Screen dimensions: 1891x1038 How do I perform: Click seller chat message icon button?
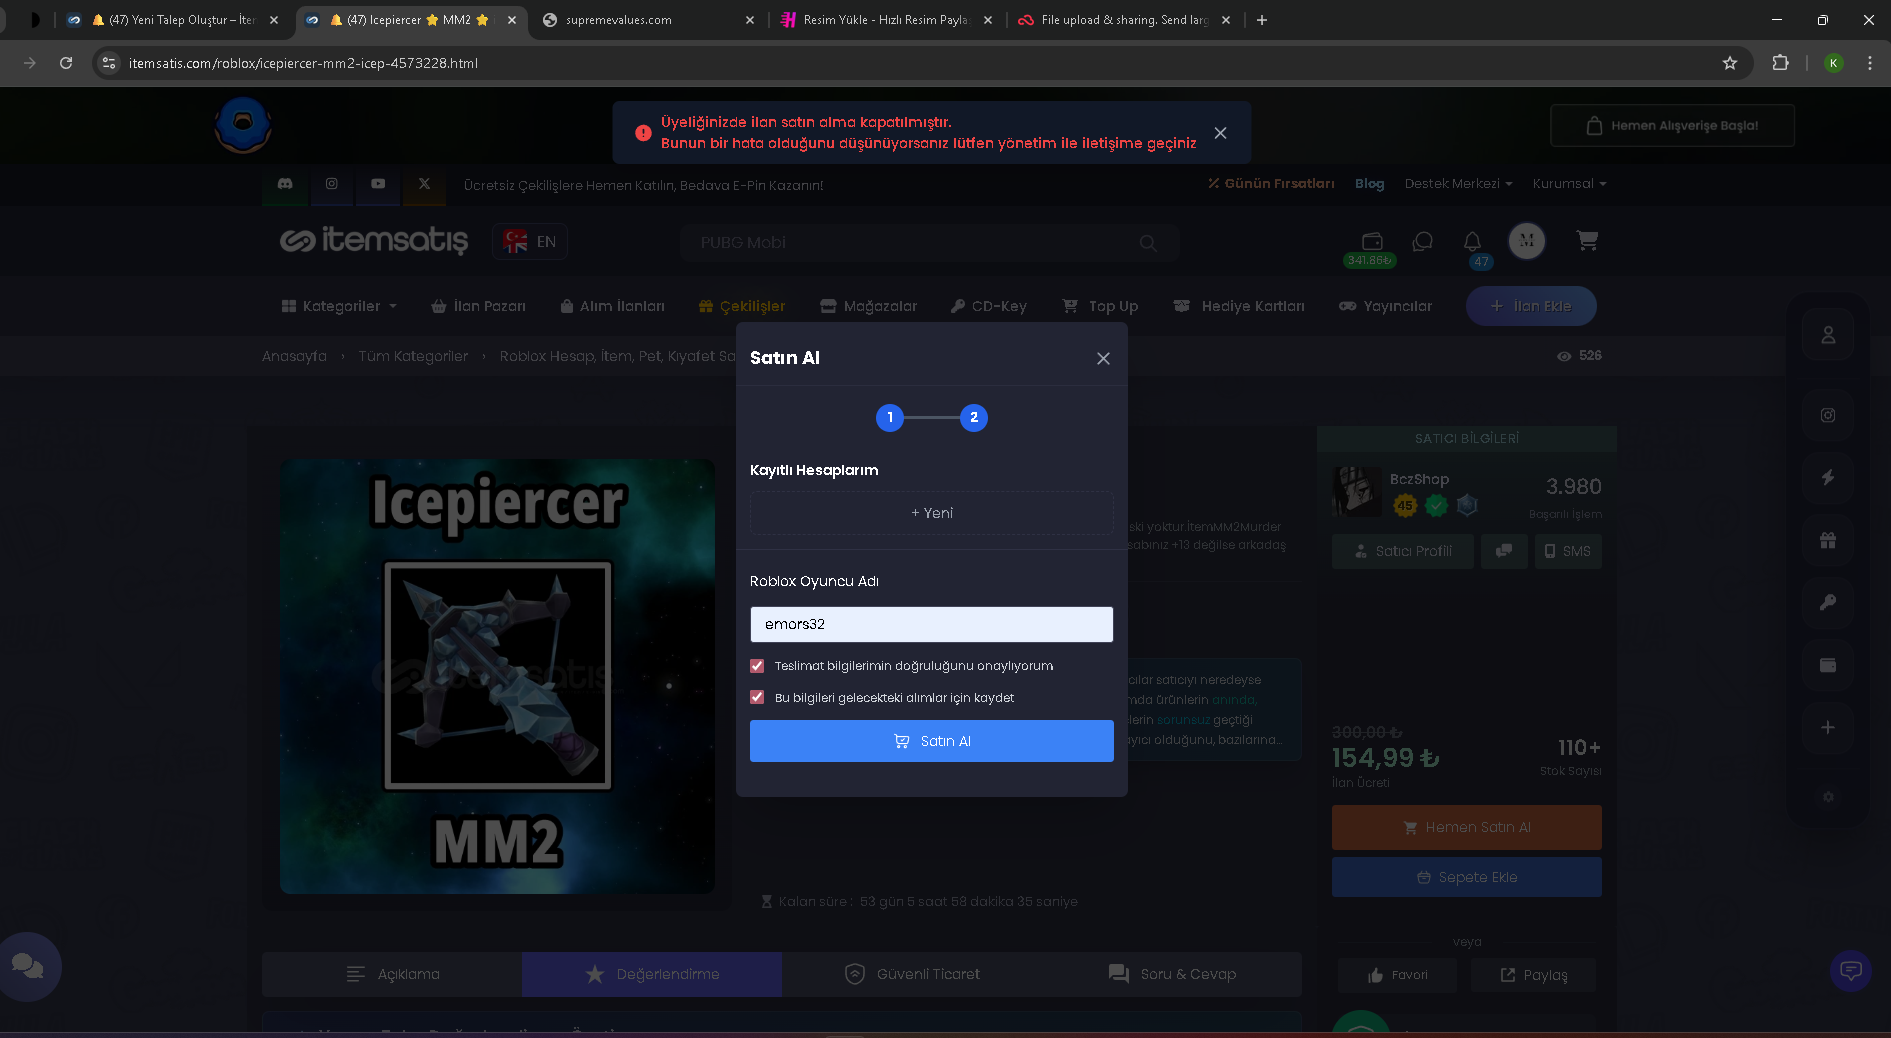point(1504,551)
